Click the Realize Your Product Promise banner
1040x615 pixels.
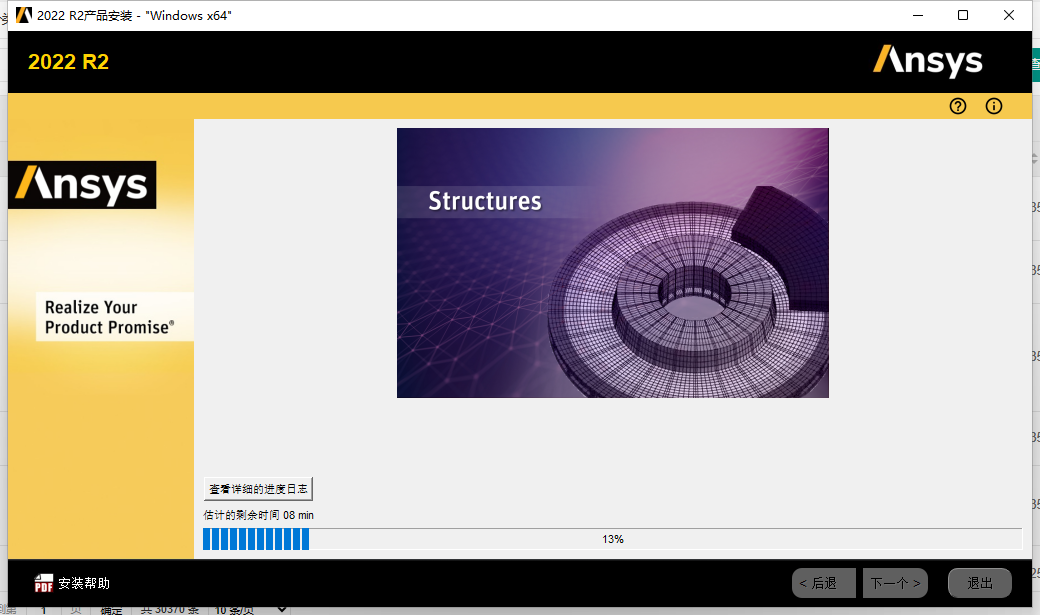click(x=114, y=317)
